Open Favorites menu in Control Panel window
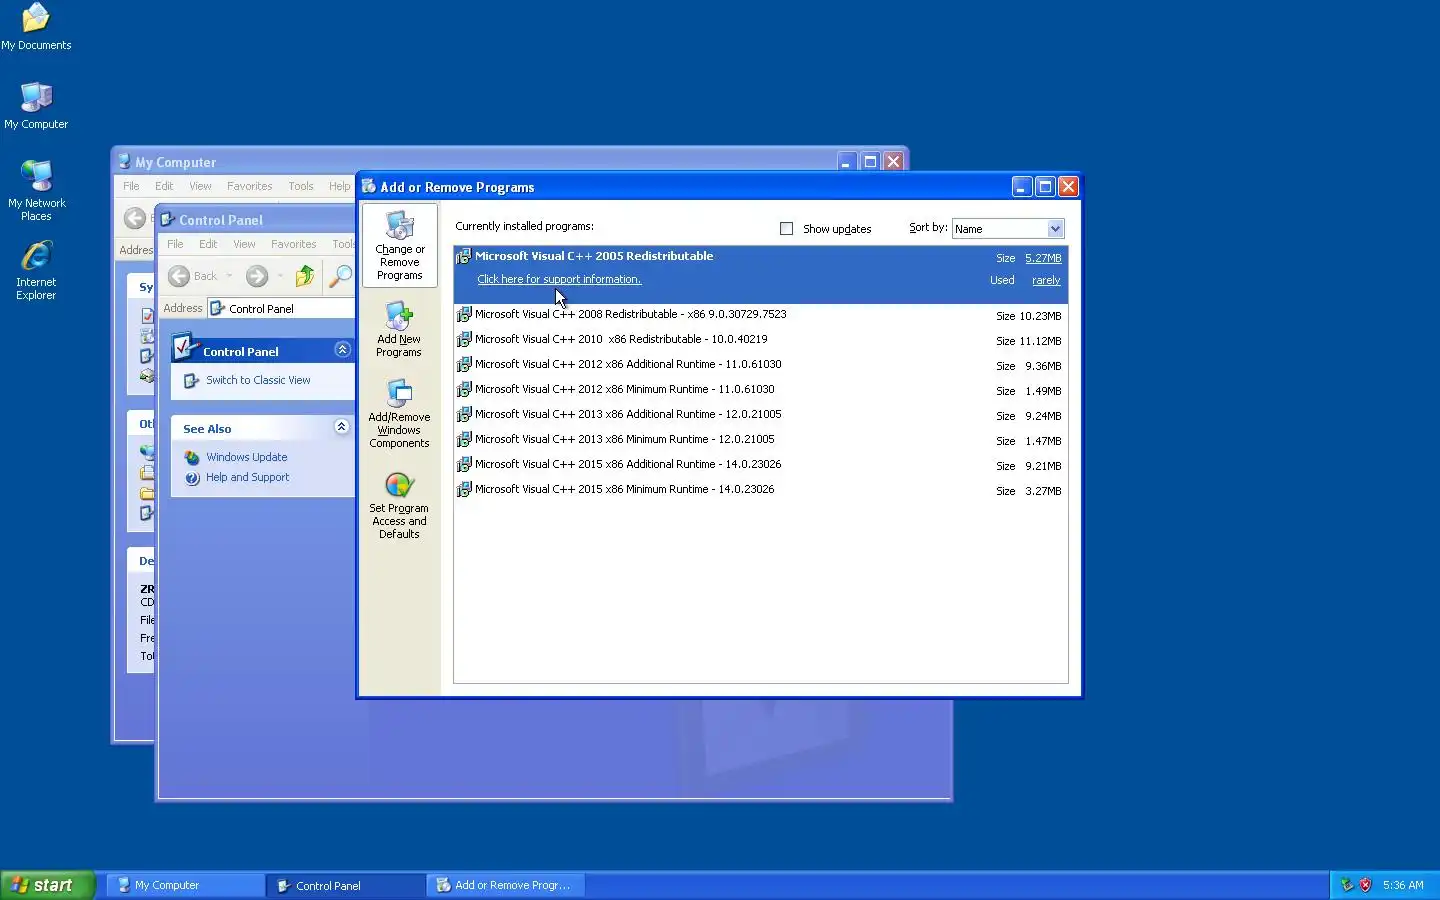 click(x=293, y=244)
